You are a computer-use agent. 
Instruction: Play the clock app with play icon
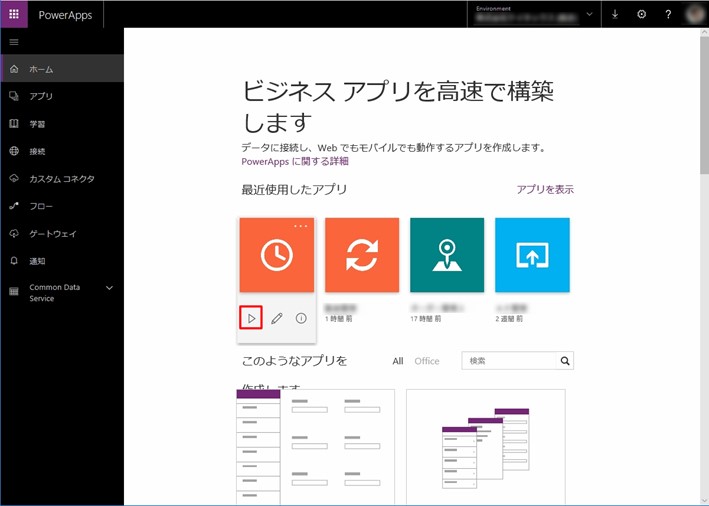pyautogui.click(x=251, y=318)
